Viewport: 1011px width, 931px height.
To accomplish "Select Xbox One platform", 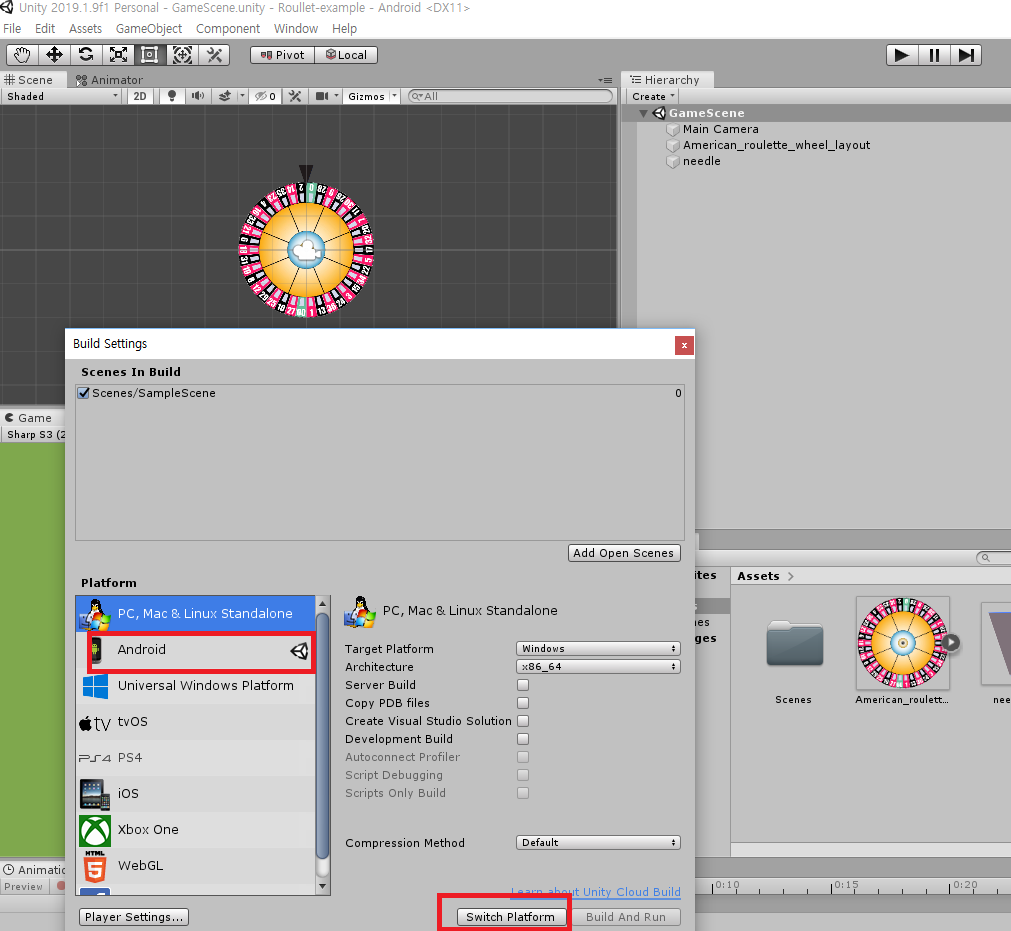I will [x=195, y=830].
